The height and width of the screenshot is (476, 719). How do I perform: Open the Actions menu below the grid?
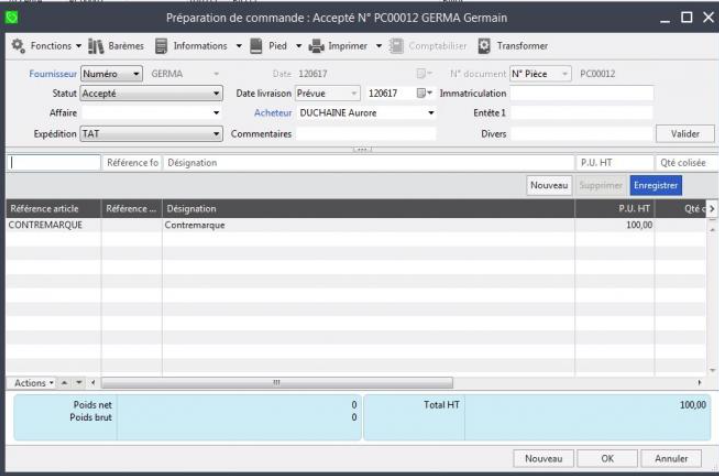[x=31, y=383]
